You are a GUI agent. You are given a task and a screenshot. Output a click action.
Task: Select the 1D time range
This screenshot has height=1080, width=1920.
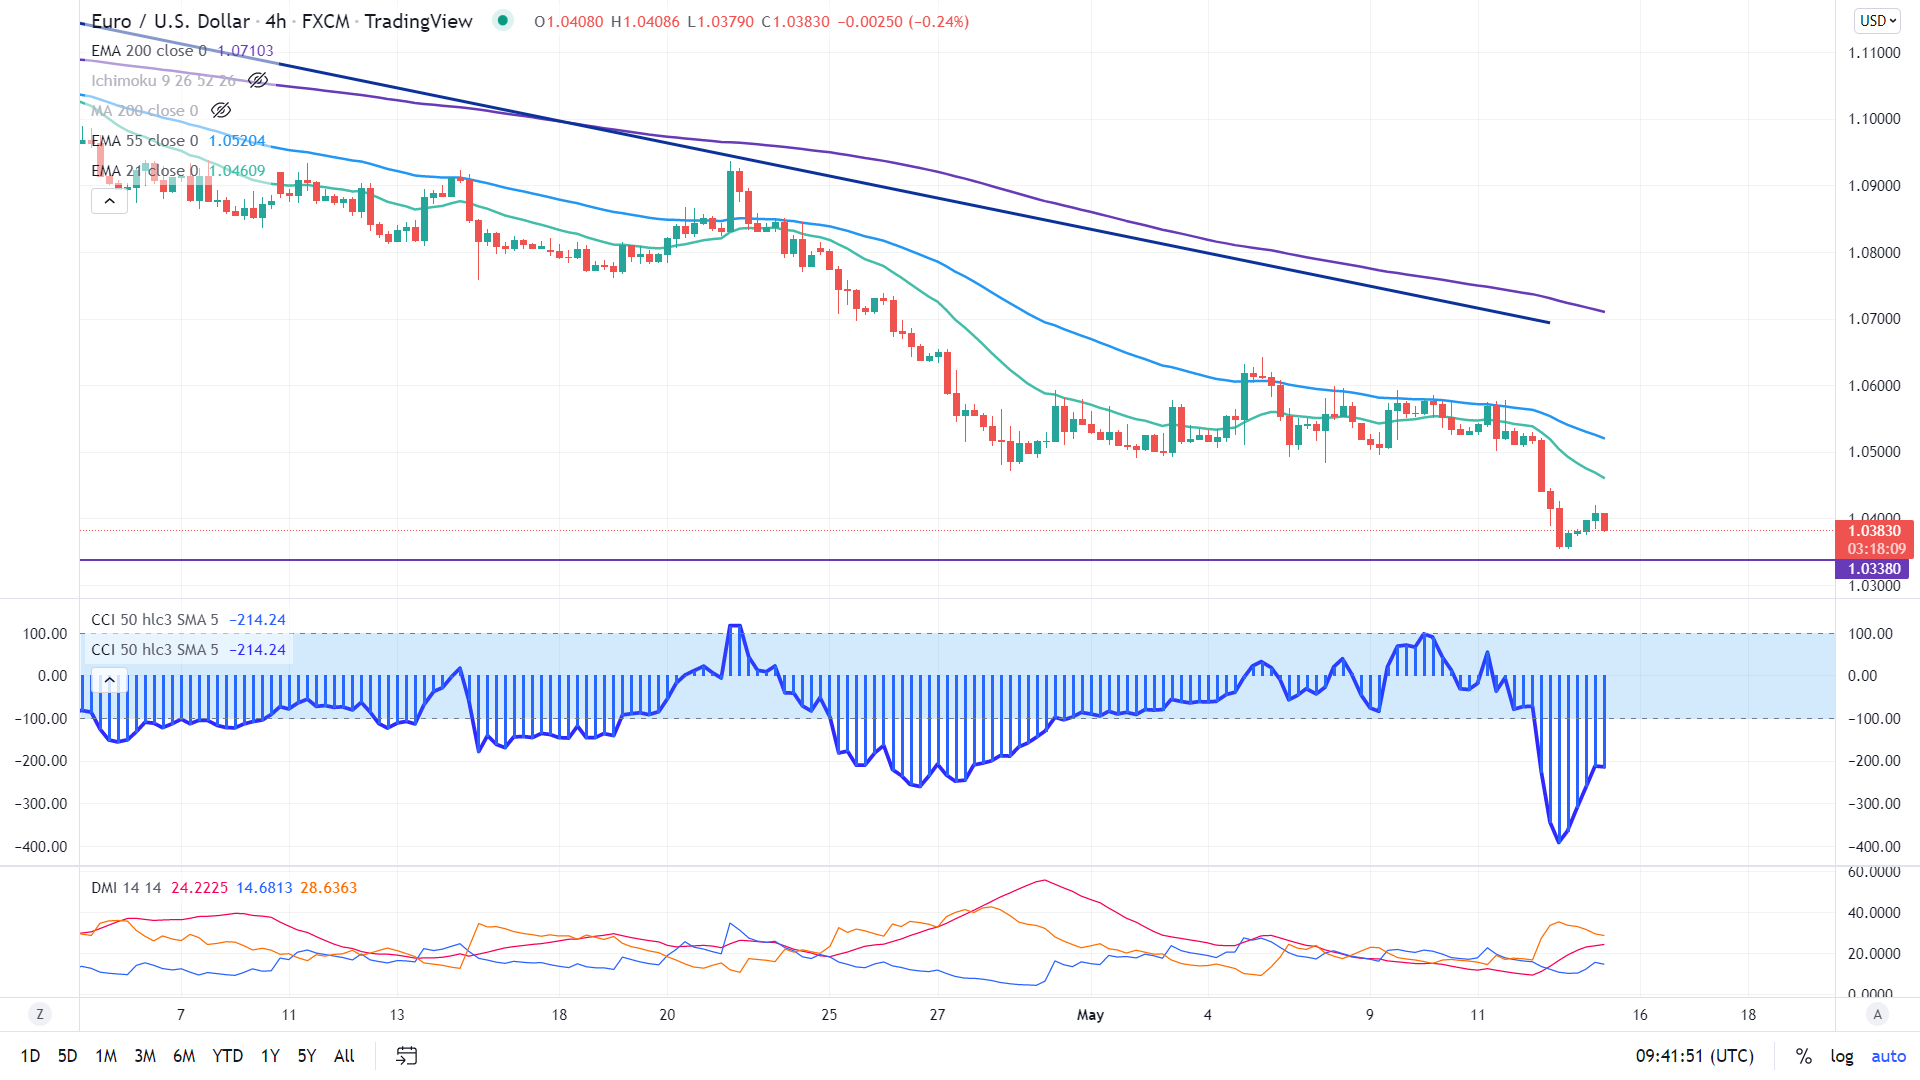(x=30, y=1055)
